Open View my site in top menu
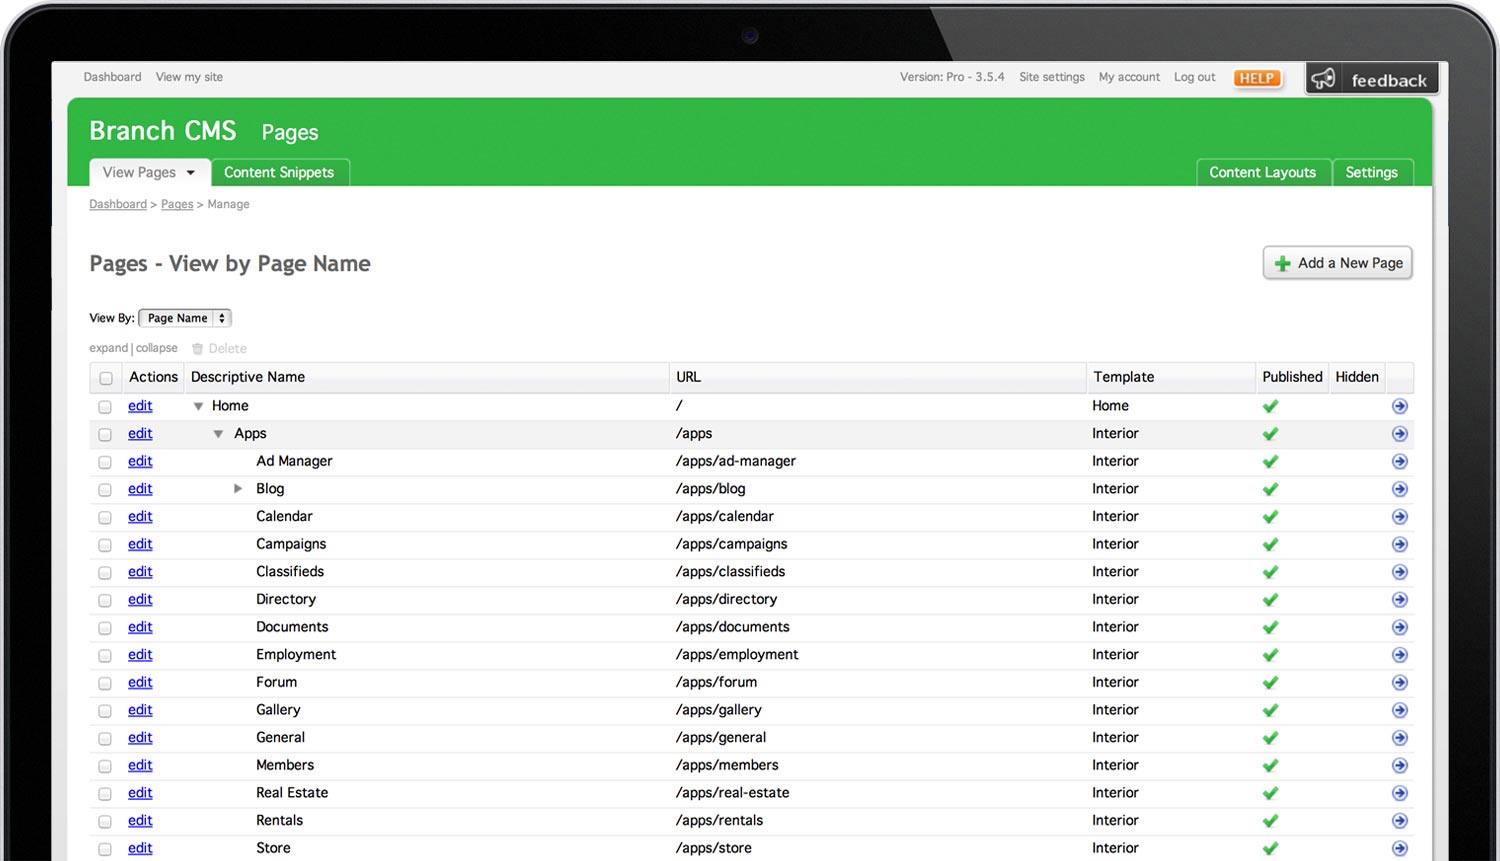 click(x=189, y=77)
